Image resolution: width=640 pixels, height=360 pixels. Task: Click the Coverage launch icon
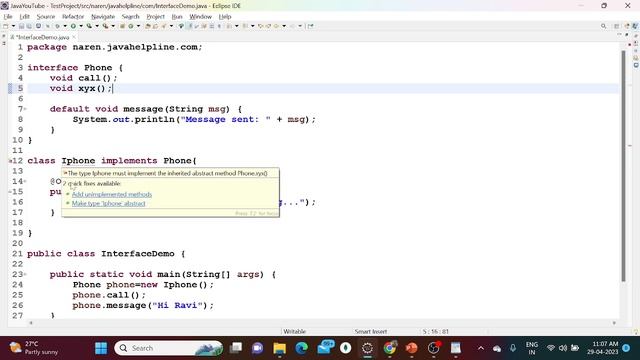tap(89, 26)
